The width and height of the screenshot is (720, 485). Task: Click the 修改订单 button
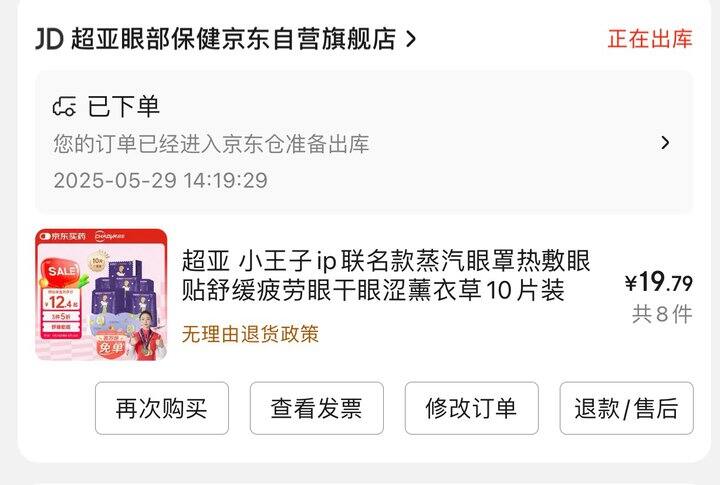pyautogui.click(x=472, y=408)
